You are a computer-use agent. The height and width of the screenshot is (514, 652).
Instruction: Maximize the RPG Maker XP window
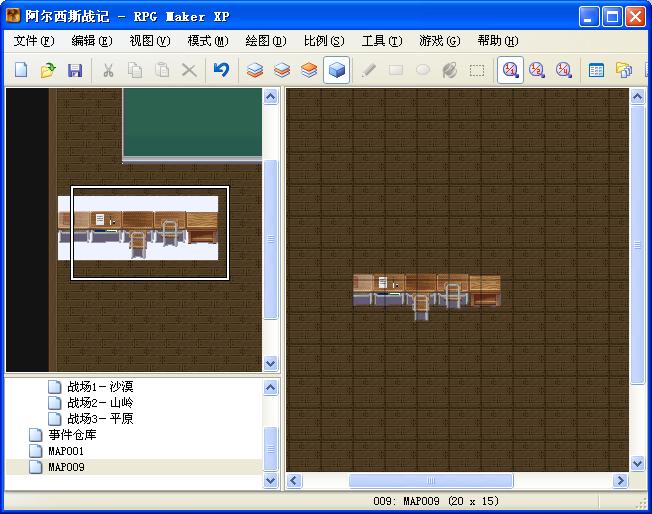click(612, 17)
